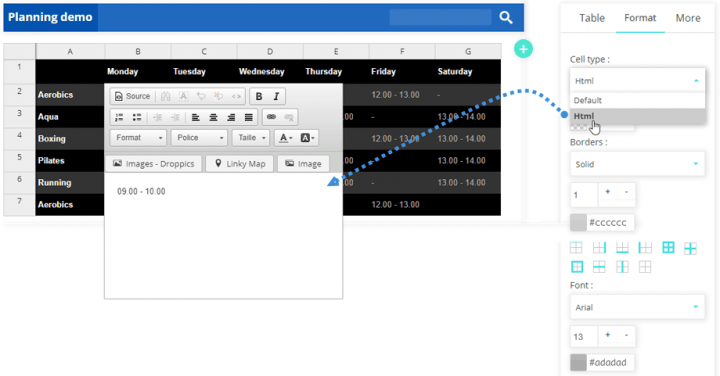Click the search magnifier icon
This screenshot has height=376, width=720.
[x=506, y=17]
